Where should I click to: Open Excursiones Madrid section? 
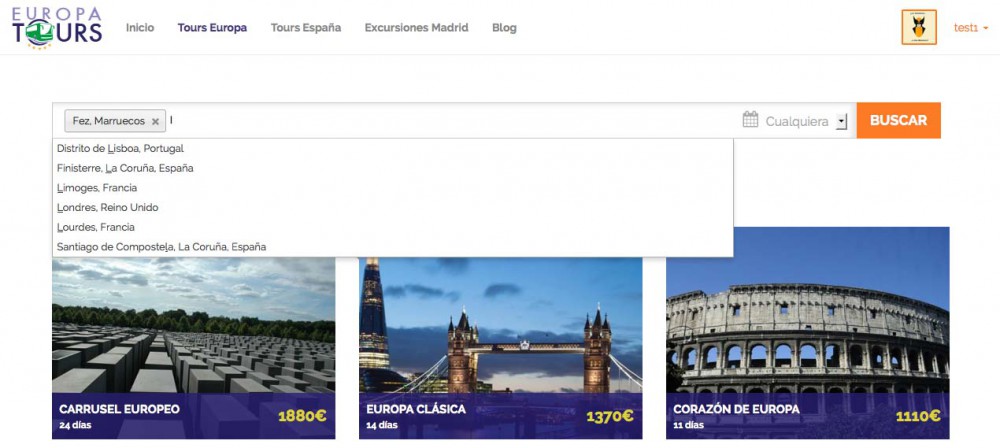click(x=416, y=28)
